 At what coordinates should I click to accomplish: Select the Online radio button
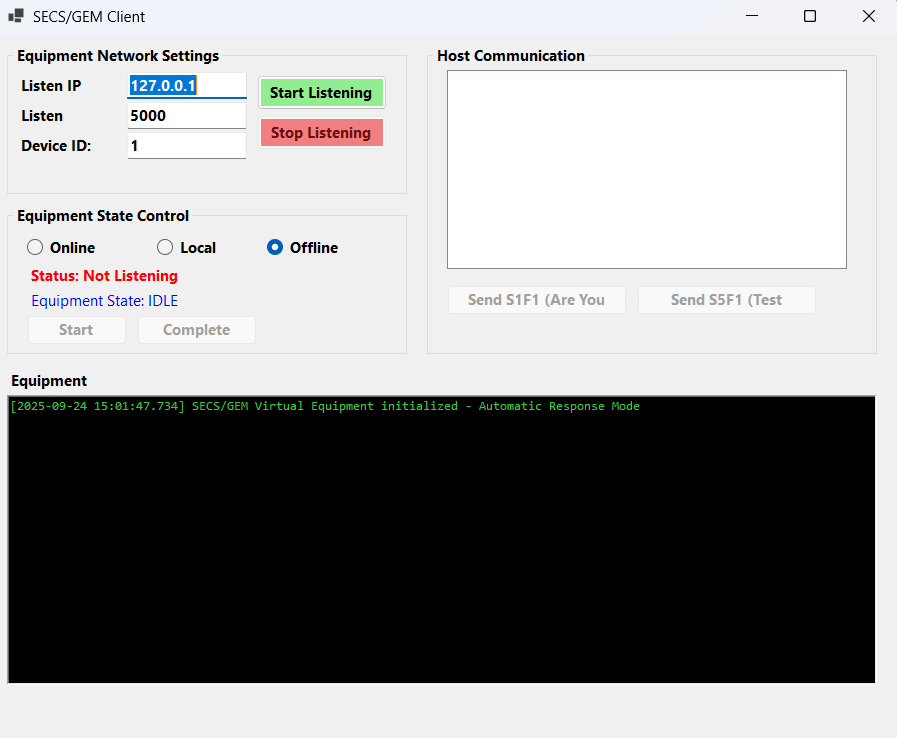click(36, 248)
